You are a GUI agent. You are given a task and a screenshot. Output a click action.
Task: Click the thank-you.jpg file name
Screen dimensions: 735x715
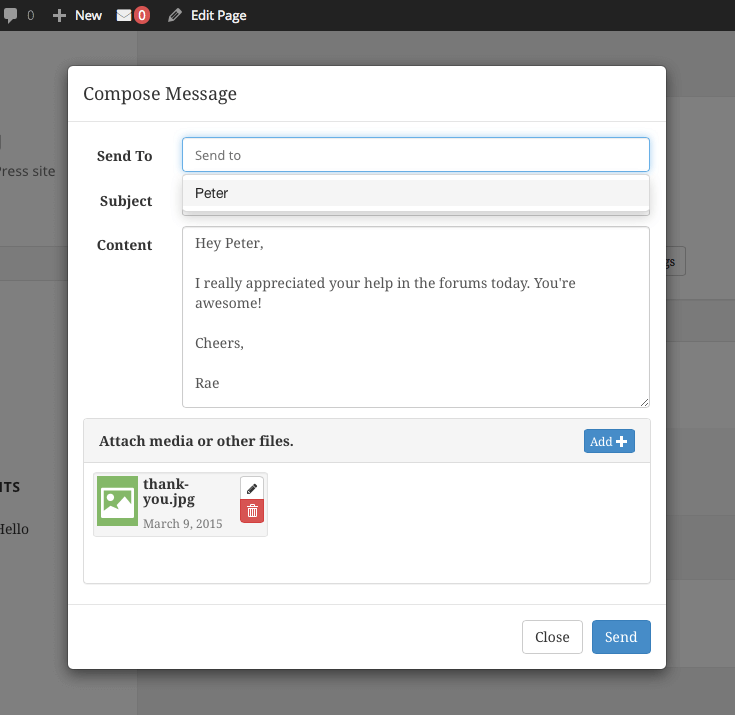click(x=169, y=491)
